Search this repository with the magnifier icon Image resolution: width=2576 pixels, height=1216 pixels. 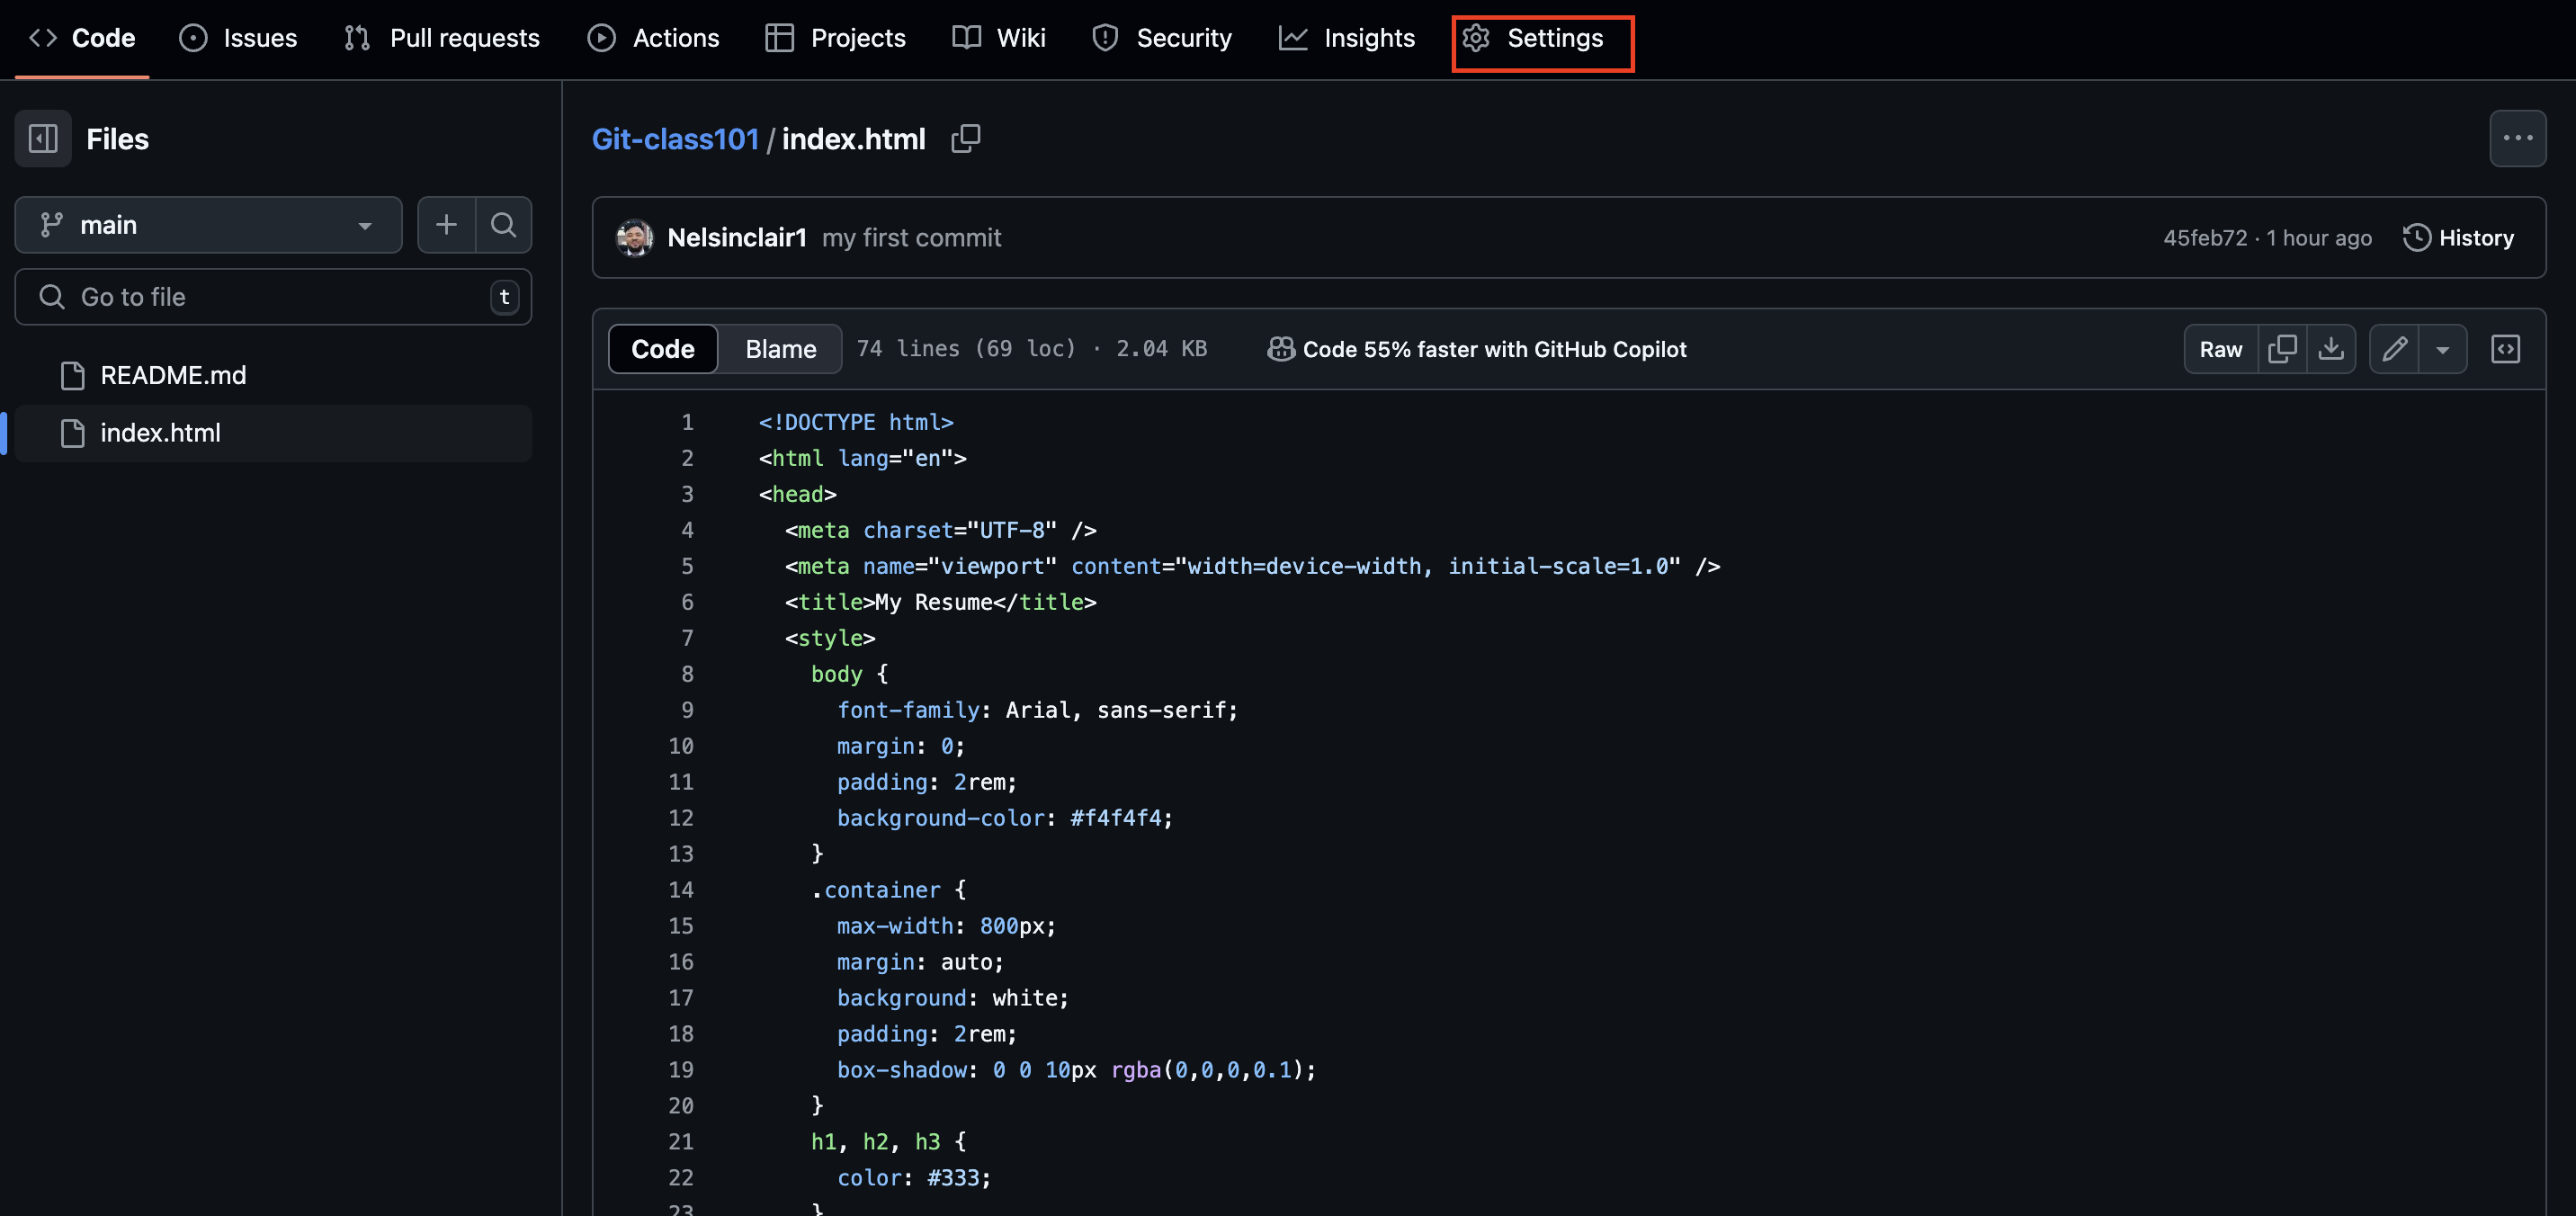tap(504, 225)
